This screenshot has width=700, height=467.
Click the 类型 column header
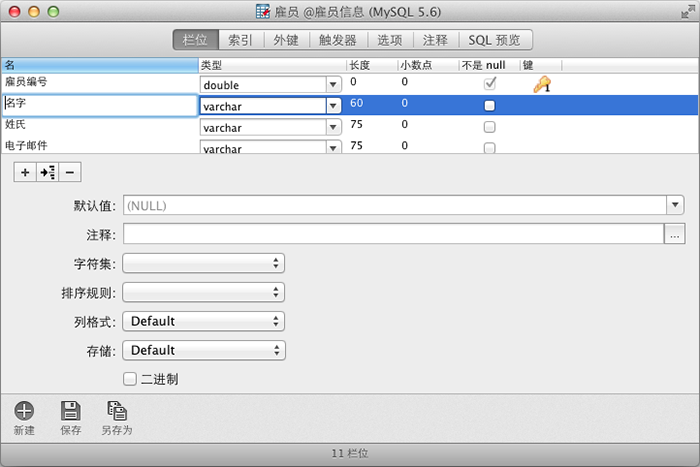pyautogui.click(x=272, y=65)
